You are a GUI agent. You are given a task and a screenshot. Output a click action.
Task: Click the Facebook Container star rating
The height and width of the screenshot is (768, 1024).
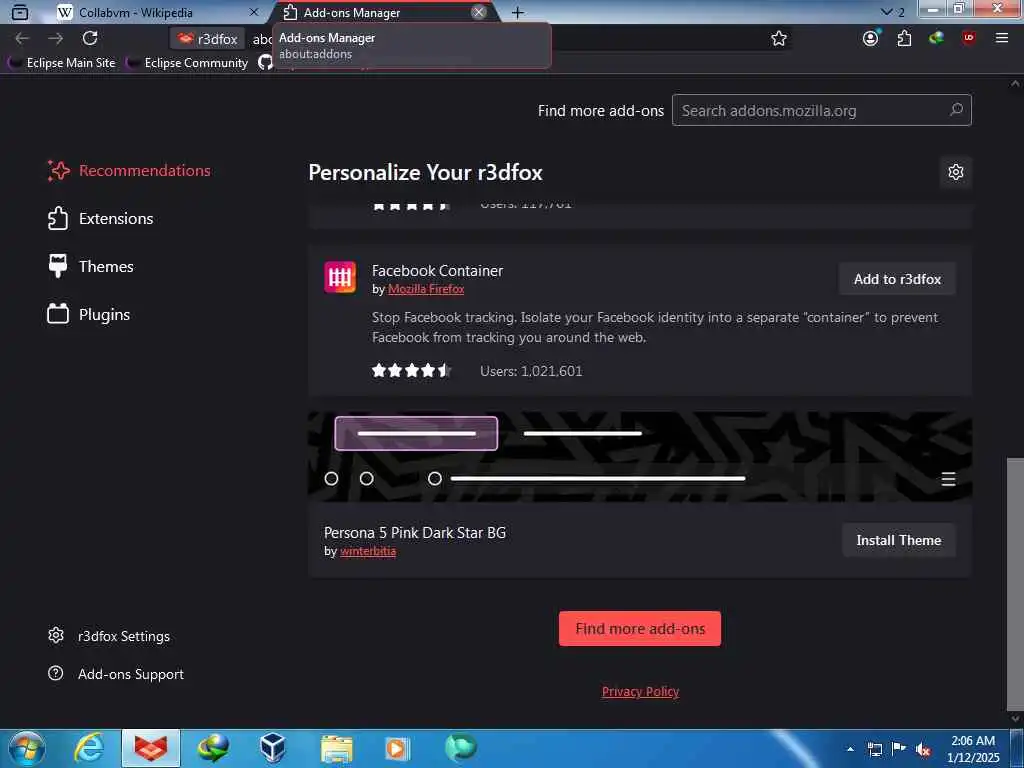point(411,371)
